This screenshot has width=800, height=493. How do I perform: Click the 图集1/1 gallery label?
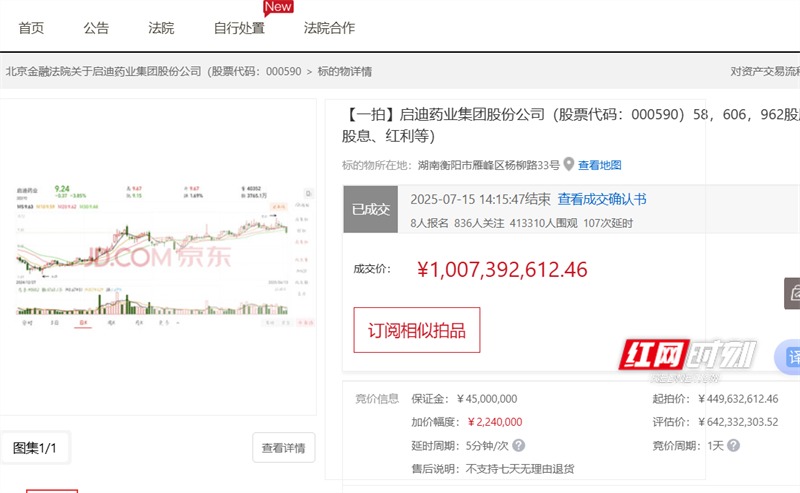35,448
